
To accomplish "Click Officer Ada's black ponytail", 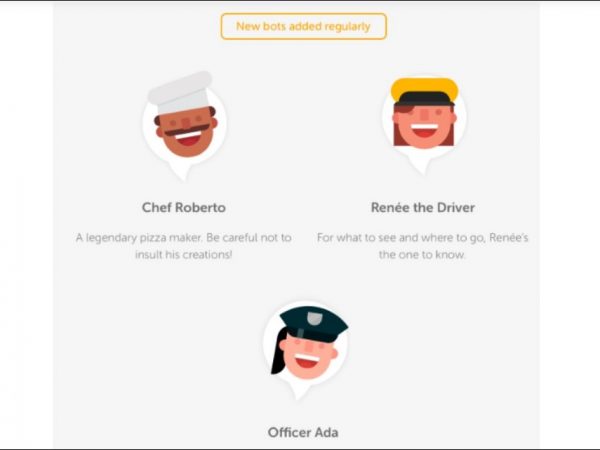I will (x=279, y=352).
